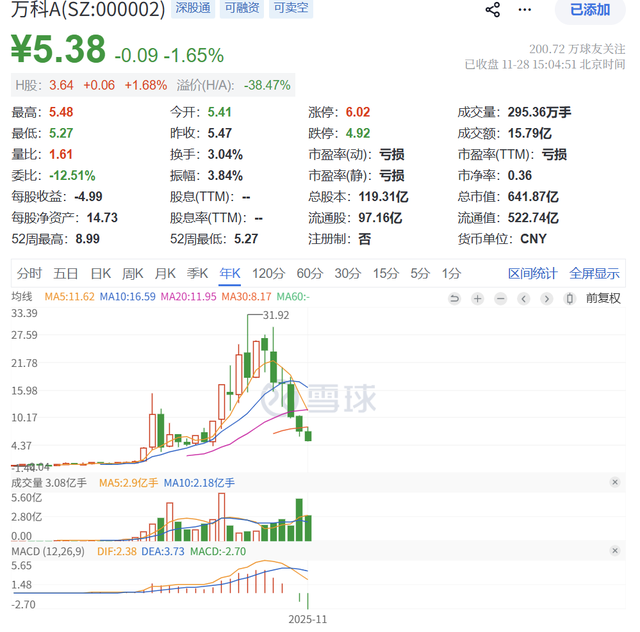Switch to 60分 chart tab
640x632 pixels.
[x=310, y=273]
